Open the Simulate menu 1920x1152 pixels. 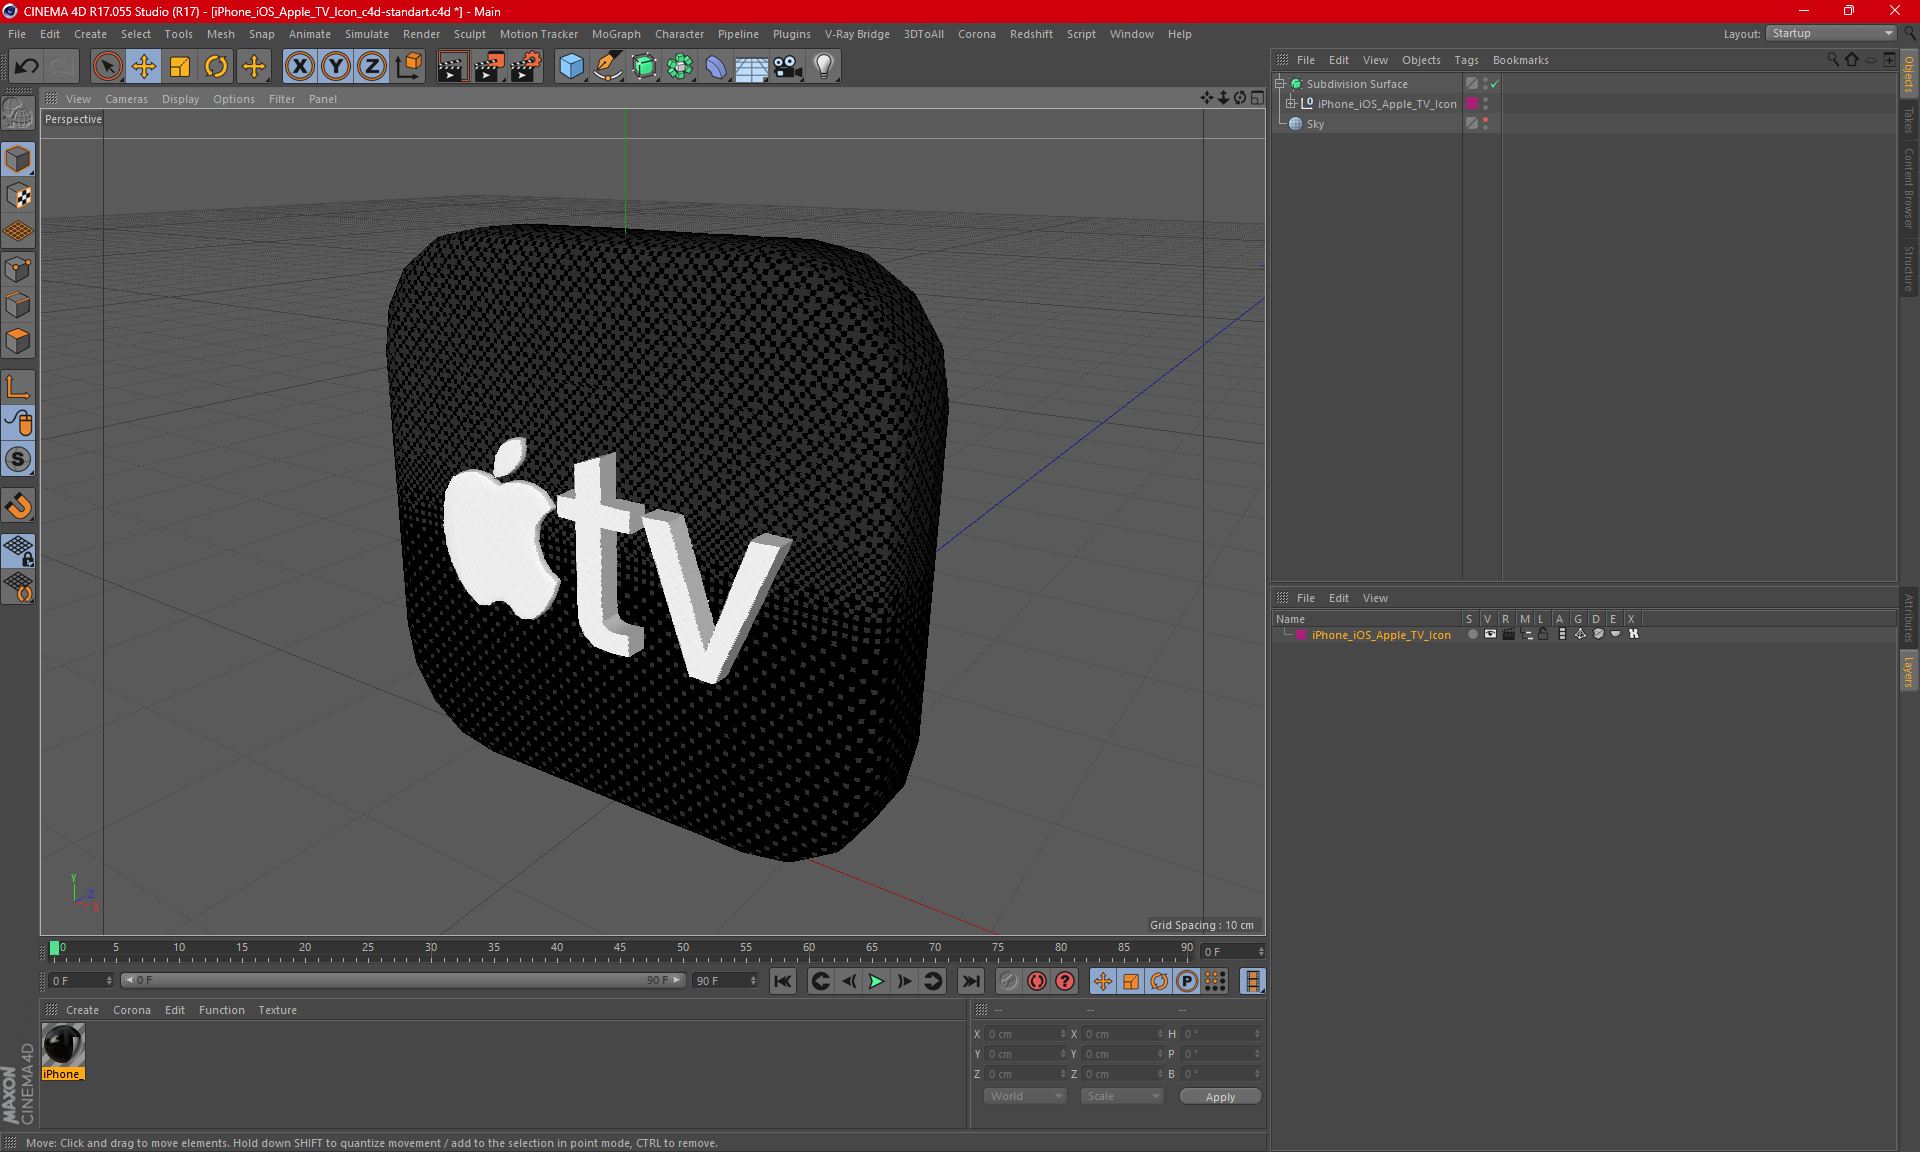pyautogui.click(x=367, y=34)
